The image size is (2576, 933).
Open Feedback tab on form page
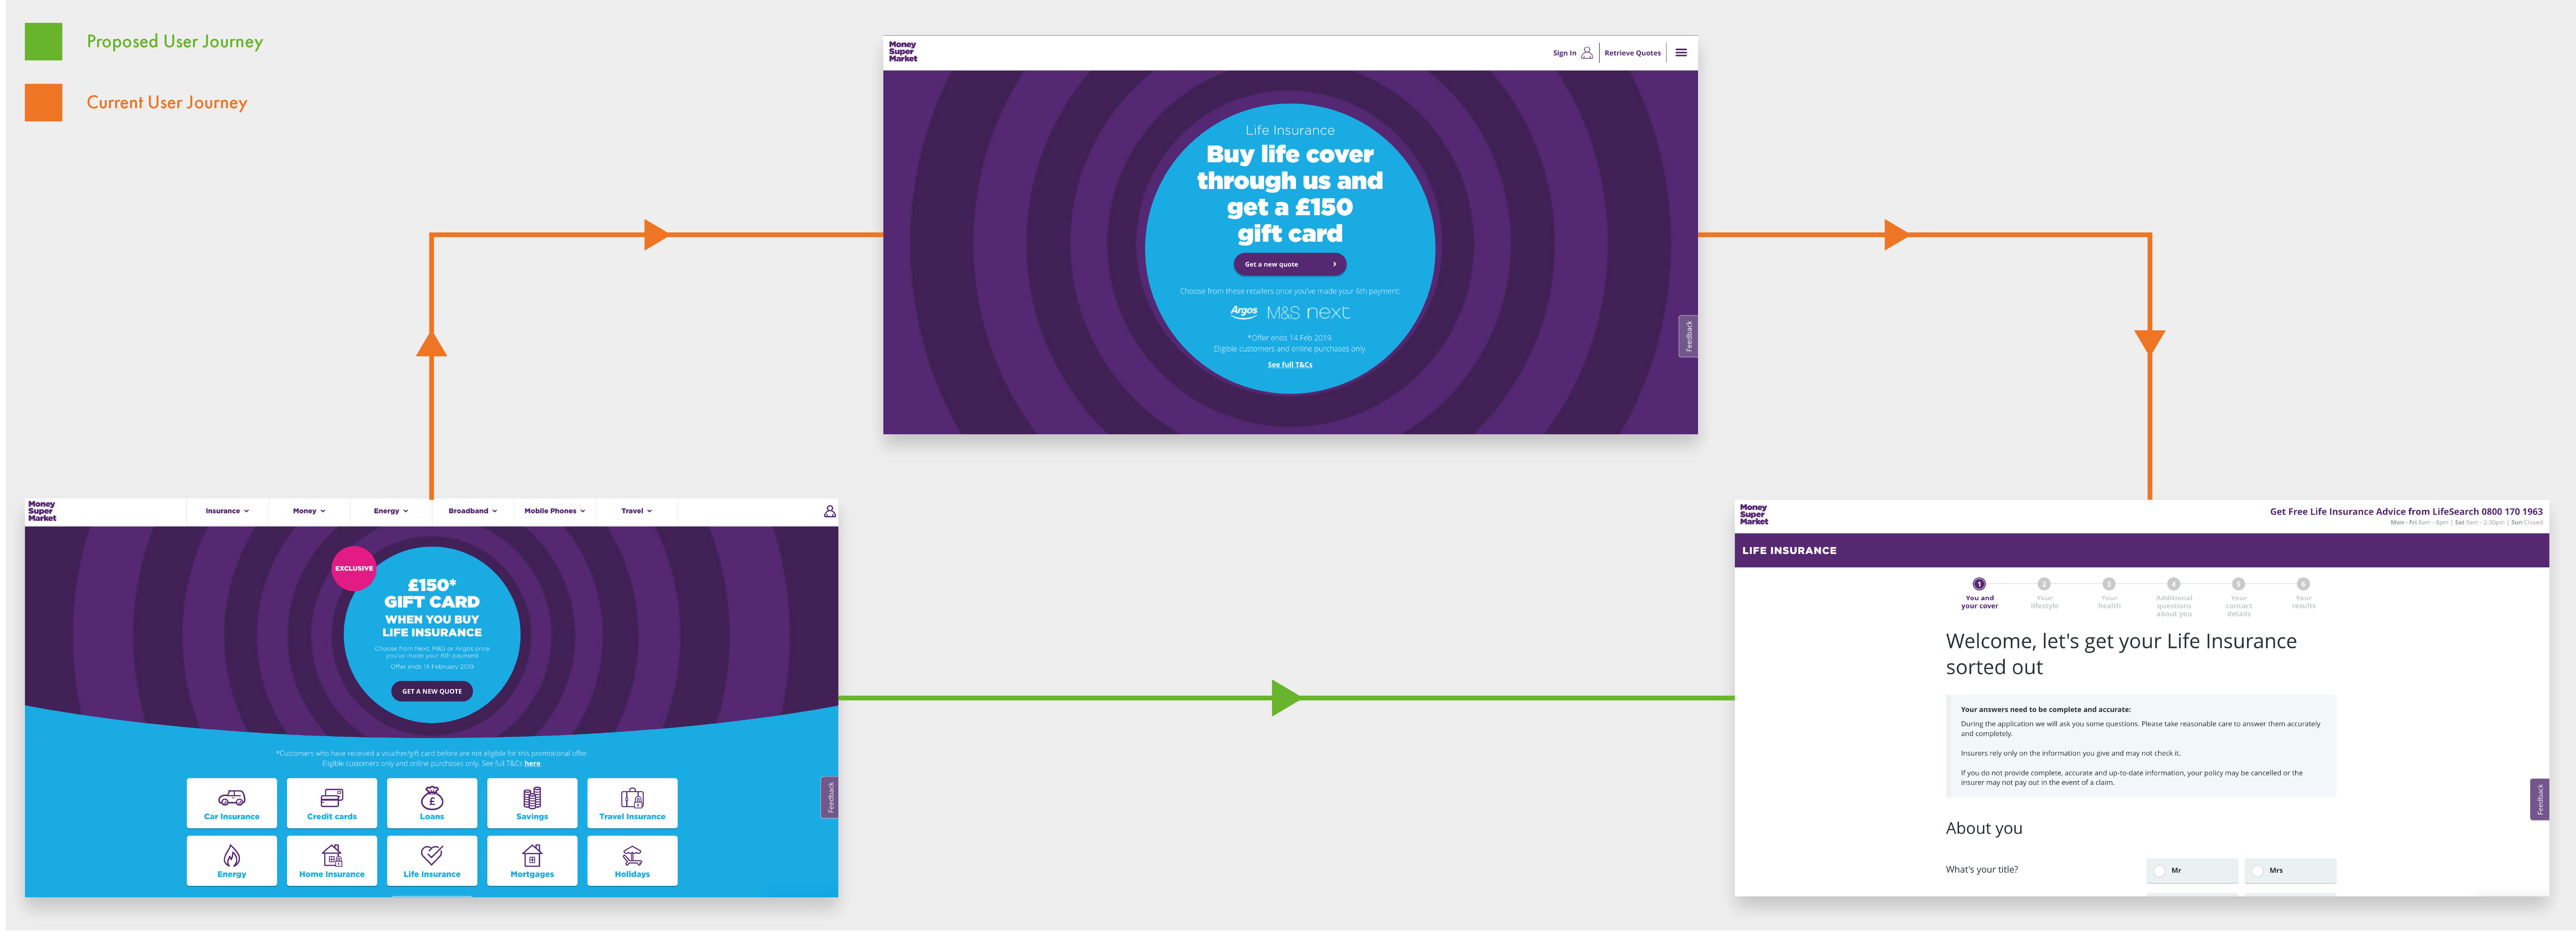(2540, 799)
